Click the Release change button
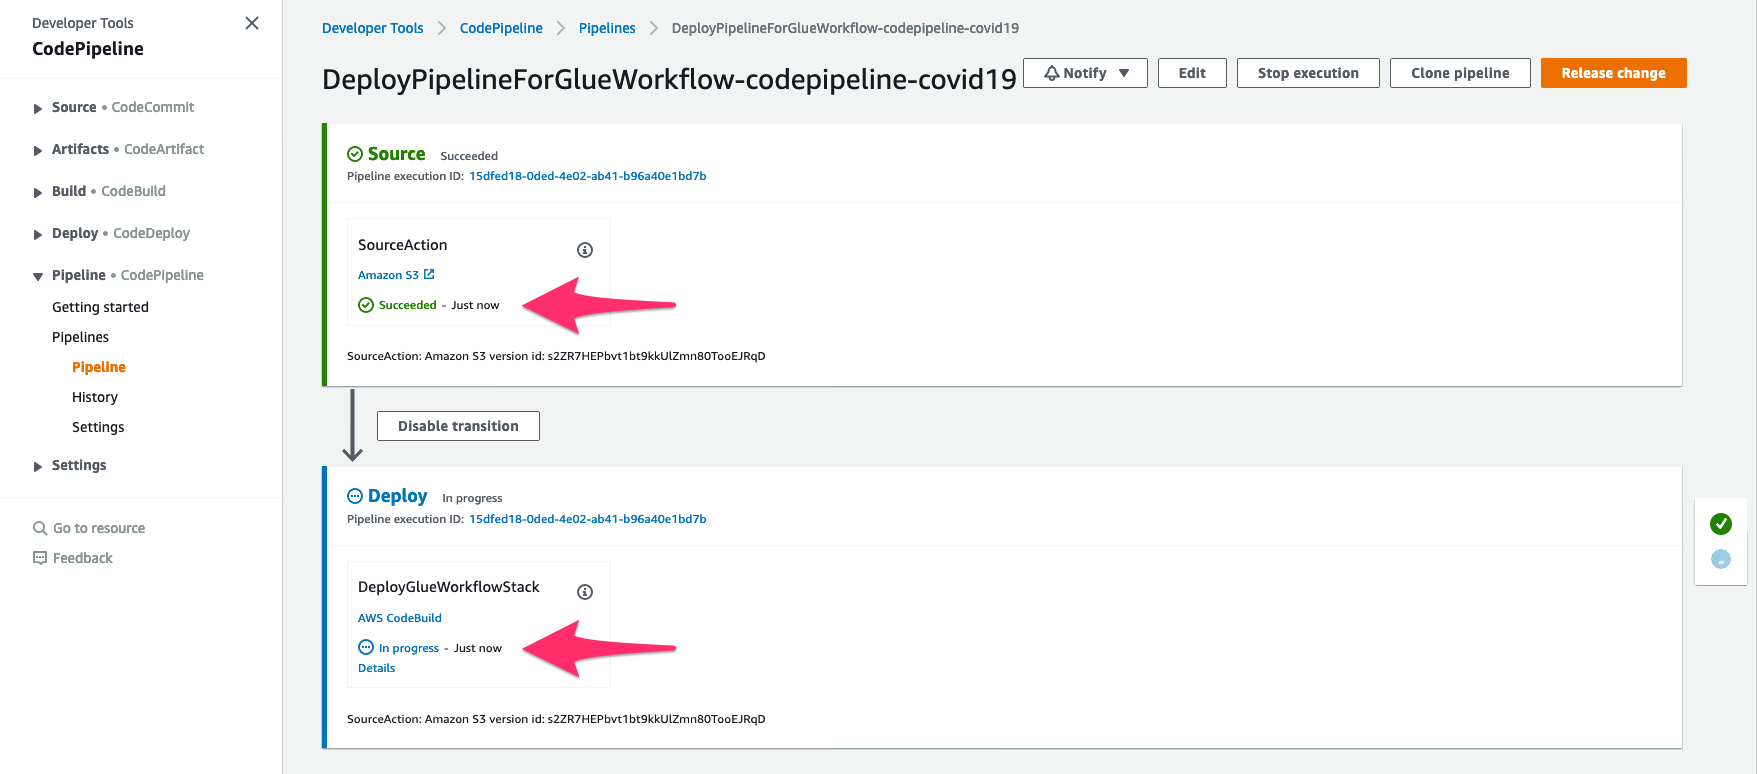 pos(1613,73)
